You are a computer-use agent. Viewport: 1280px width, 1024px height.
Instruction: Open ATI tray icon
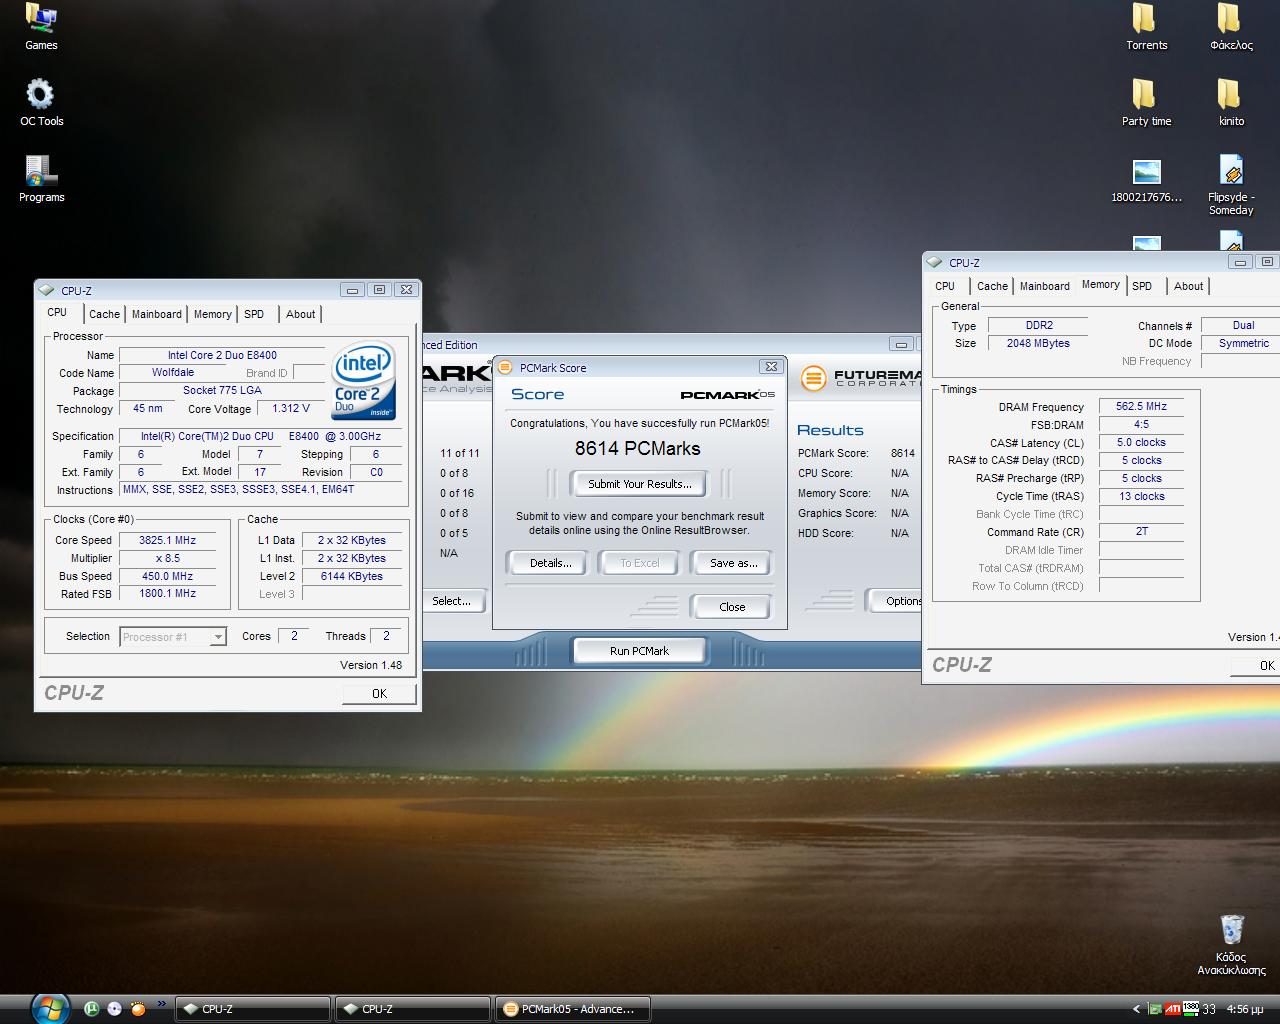(1173, 1009)
